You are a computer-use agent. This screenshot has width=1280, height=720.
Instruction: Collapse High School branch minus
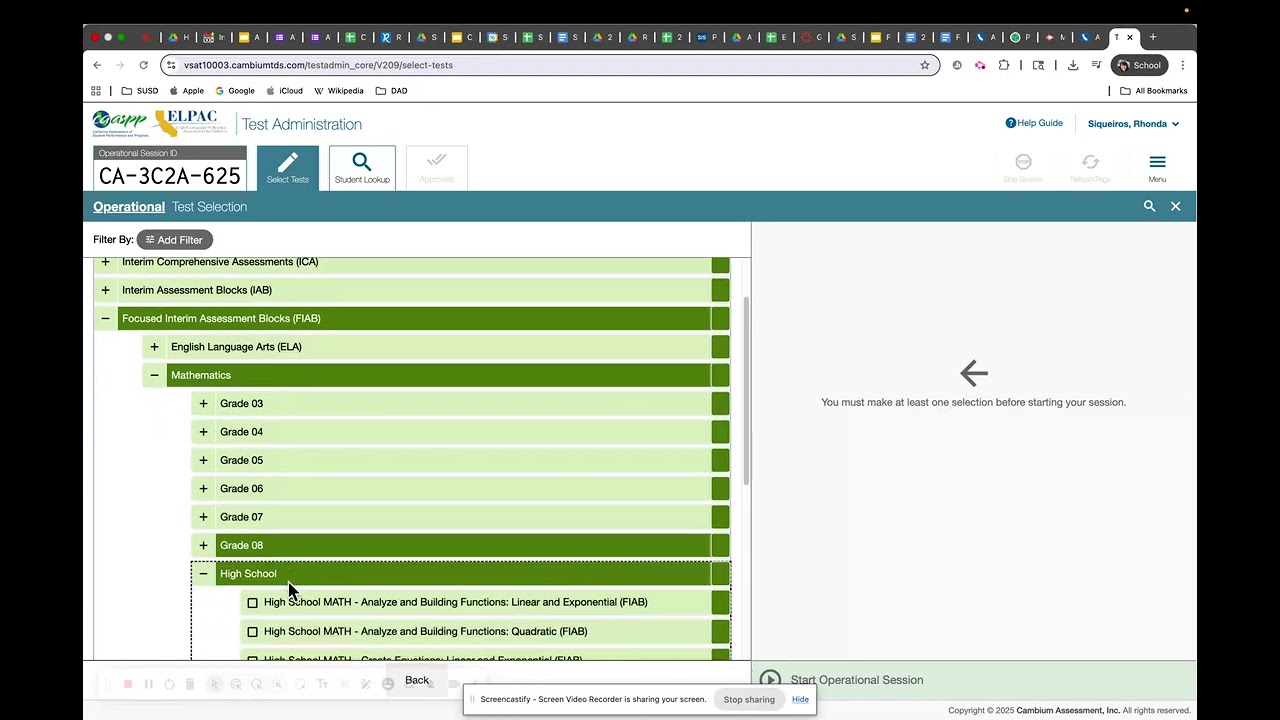tap(203, 574)
